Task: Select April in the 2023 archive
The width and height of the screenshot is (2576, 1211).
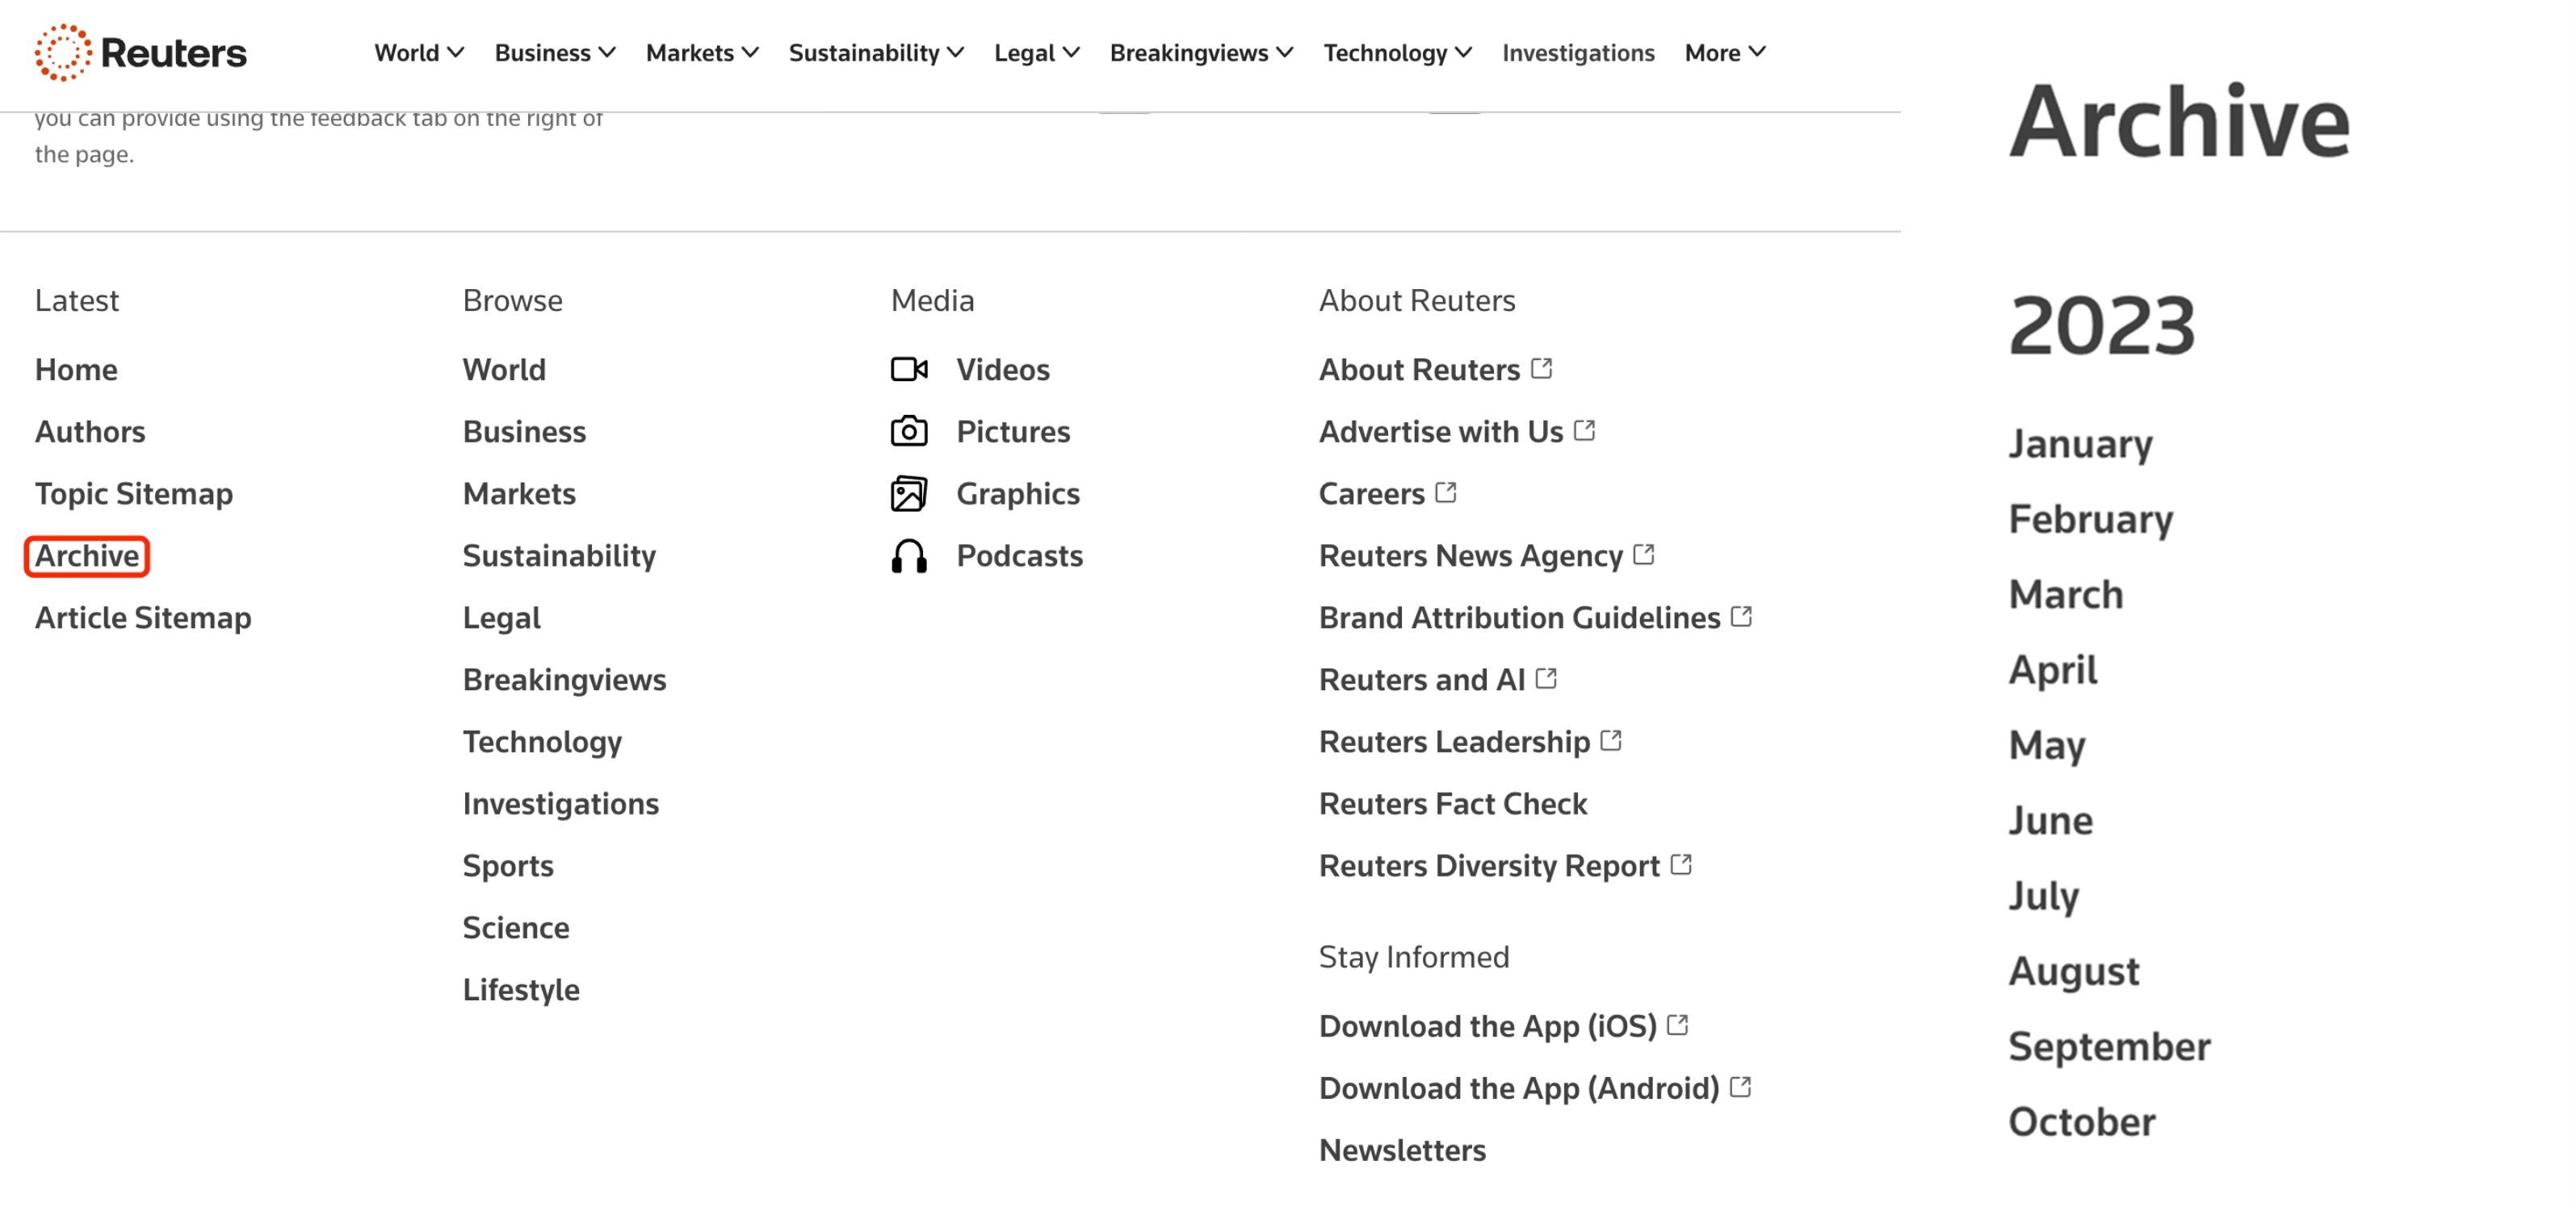Action: pyautogui.click(x=2052, y=670)
